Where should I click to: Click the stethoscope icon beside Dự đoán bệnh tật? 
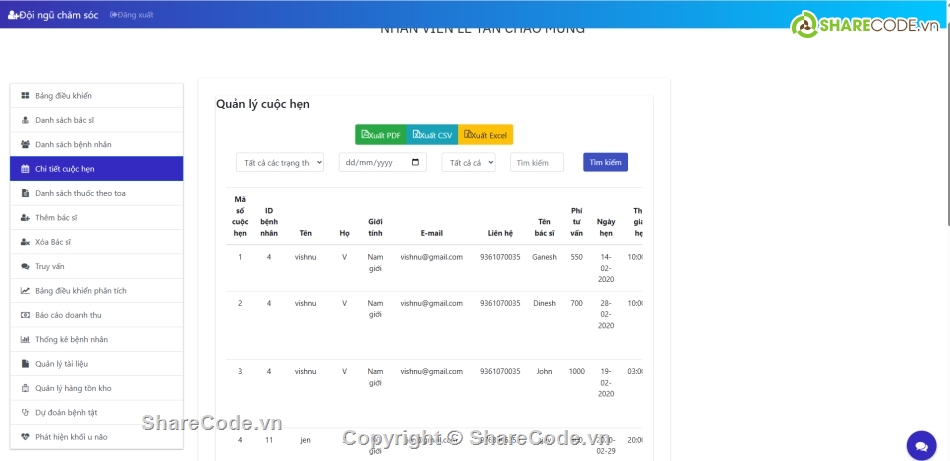[25, 413]
